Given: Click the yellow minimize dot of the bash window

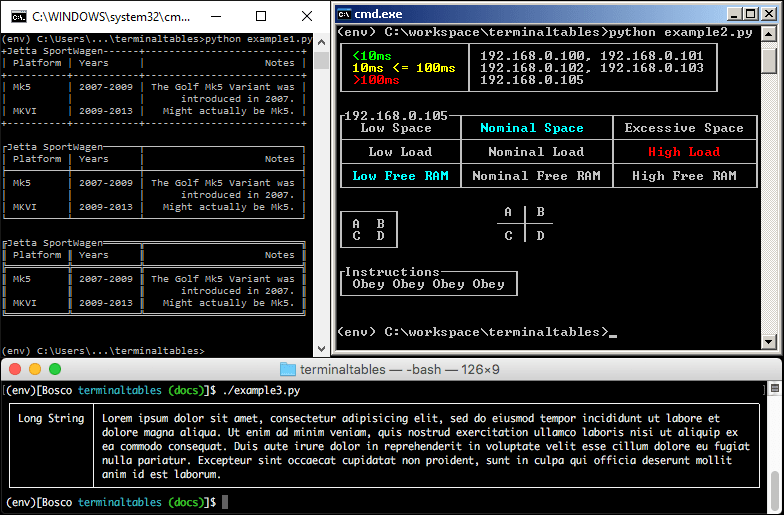Looking at the screenshot, I should click(35, 370).
